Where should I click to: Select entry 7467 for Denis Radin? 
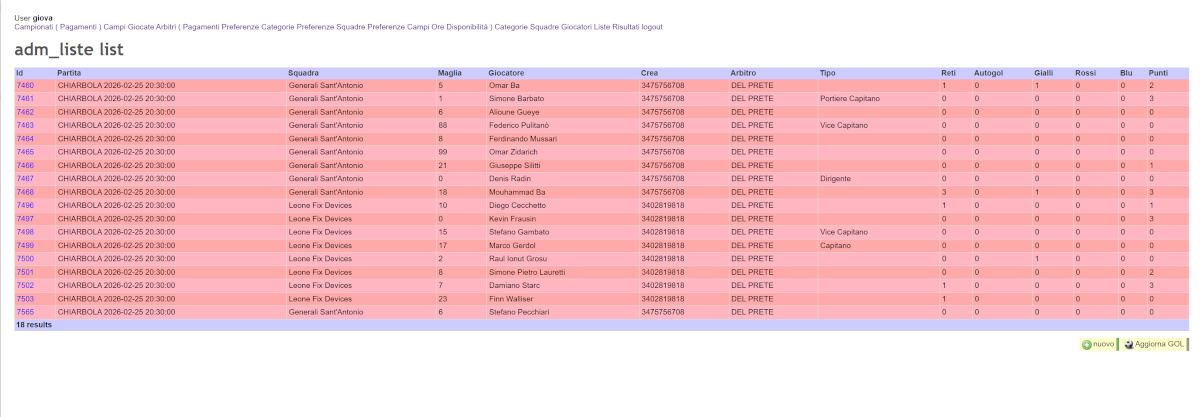(25, 178)
